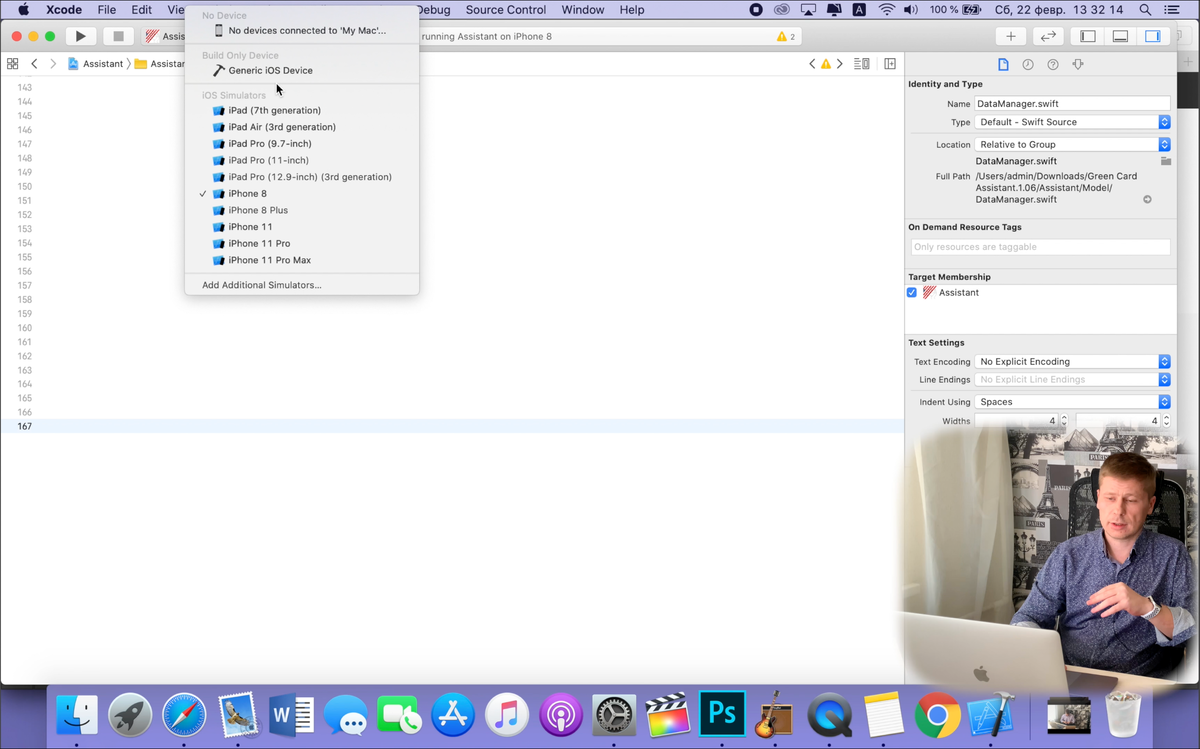Image resolution: width=1200 pixels, height=749 pixels.
Task: Toggle the Inspectors panel
Action: pyautogui.click(x=1152, y=36)
